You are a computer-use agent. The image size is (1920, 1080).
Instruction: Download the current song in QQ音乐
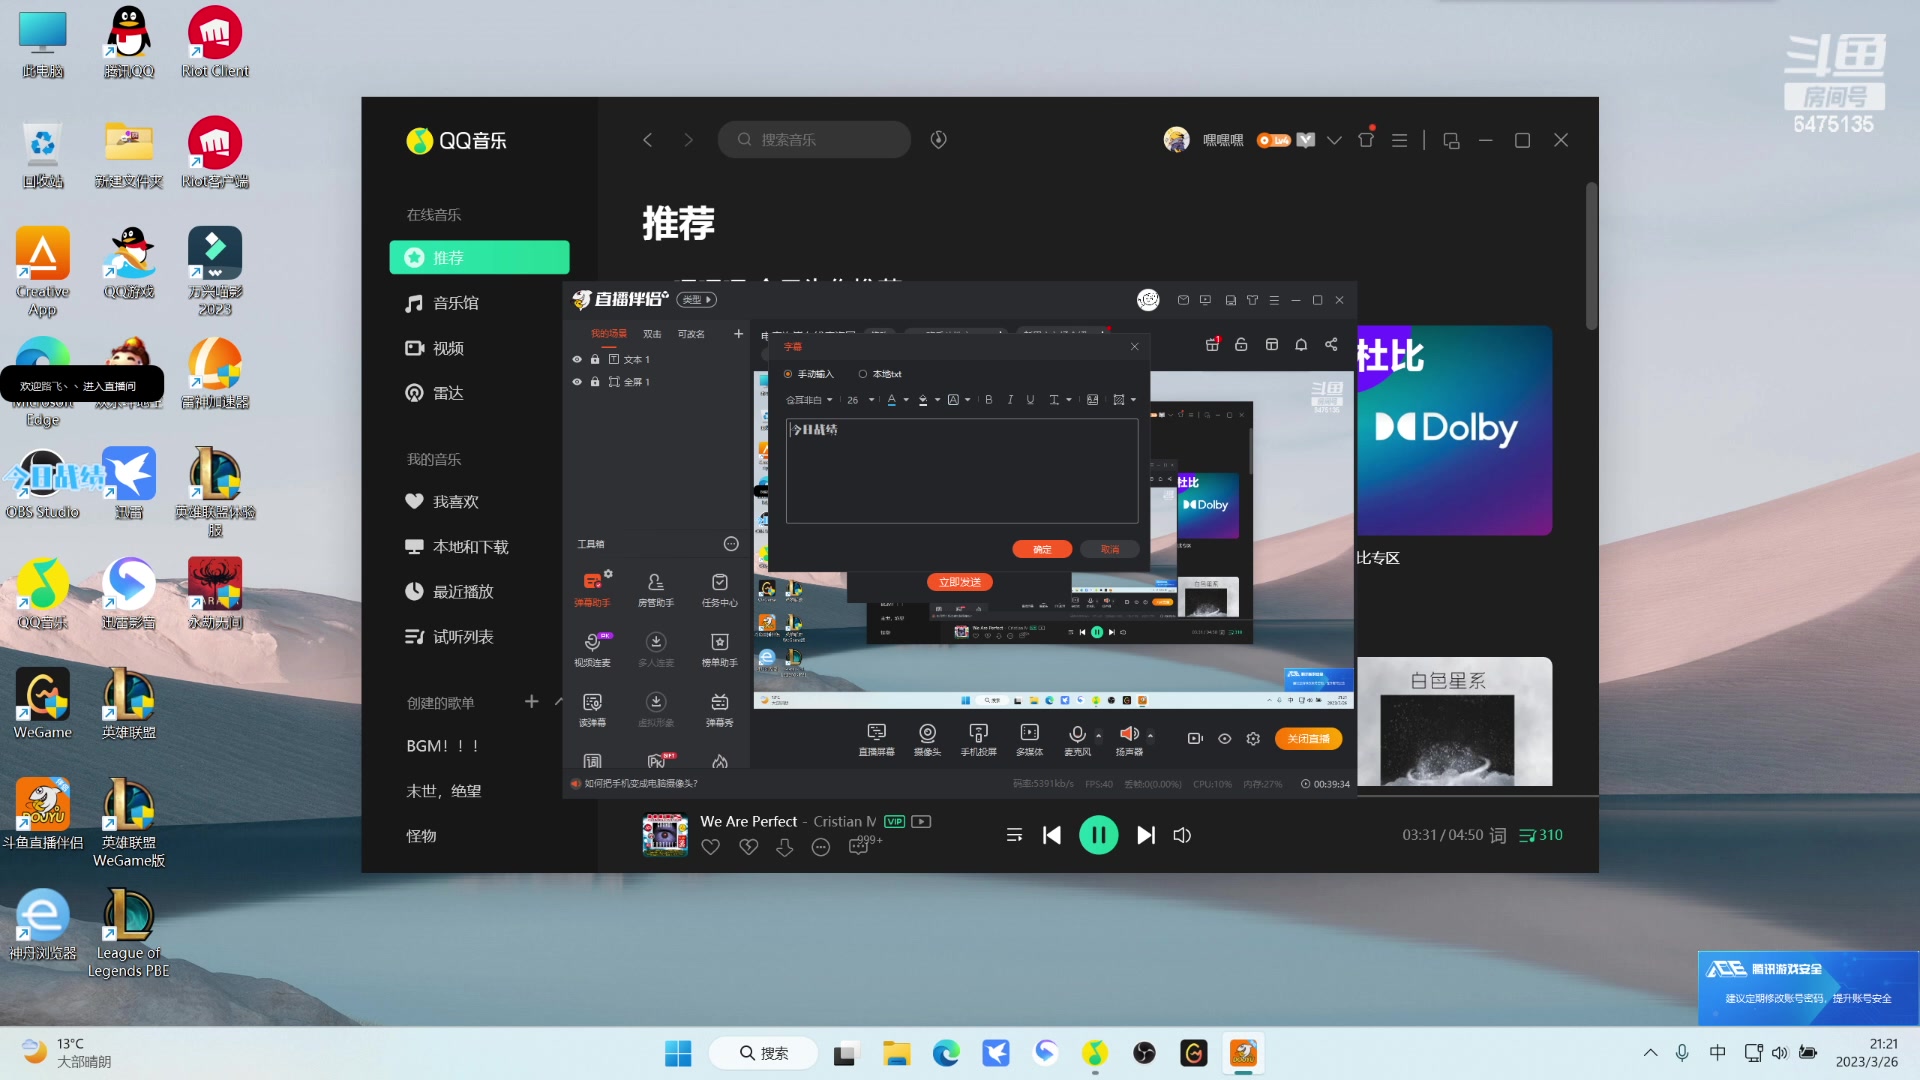[785, 847]
